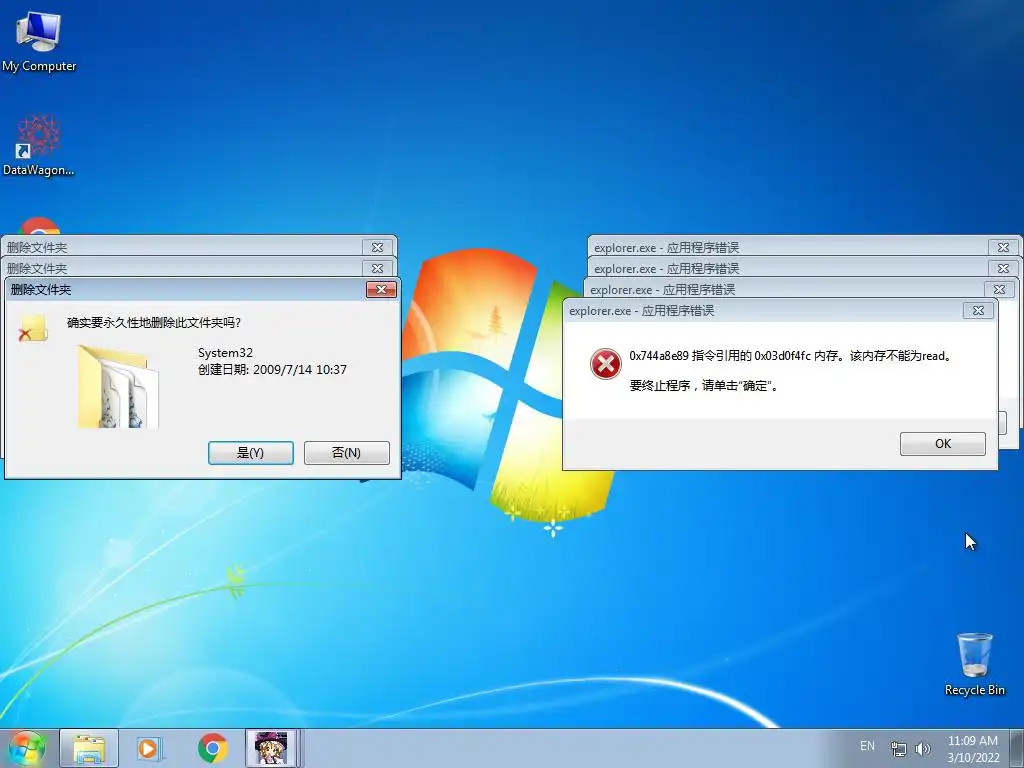Click the 确实要永久性地删除此文件夹吗 question text
1024x768 pixels.
(154, 323)
